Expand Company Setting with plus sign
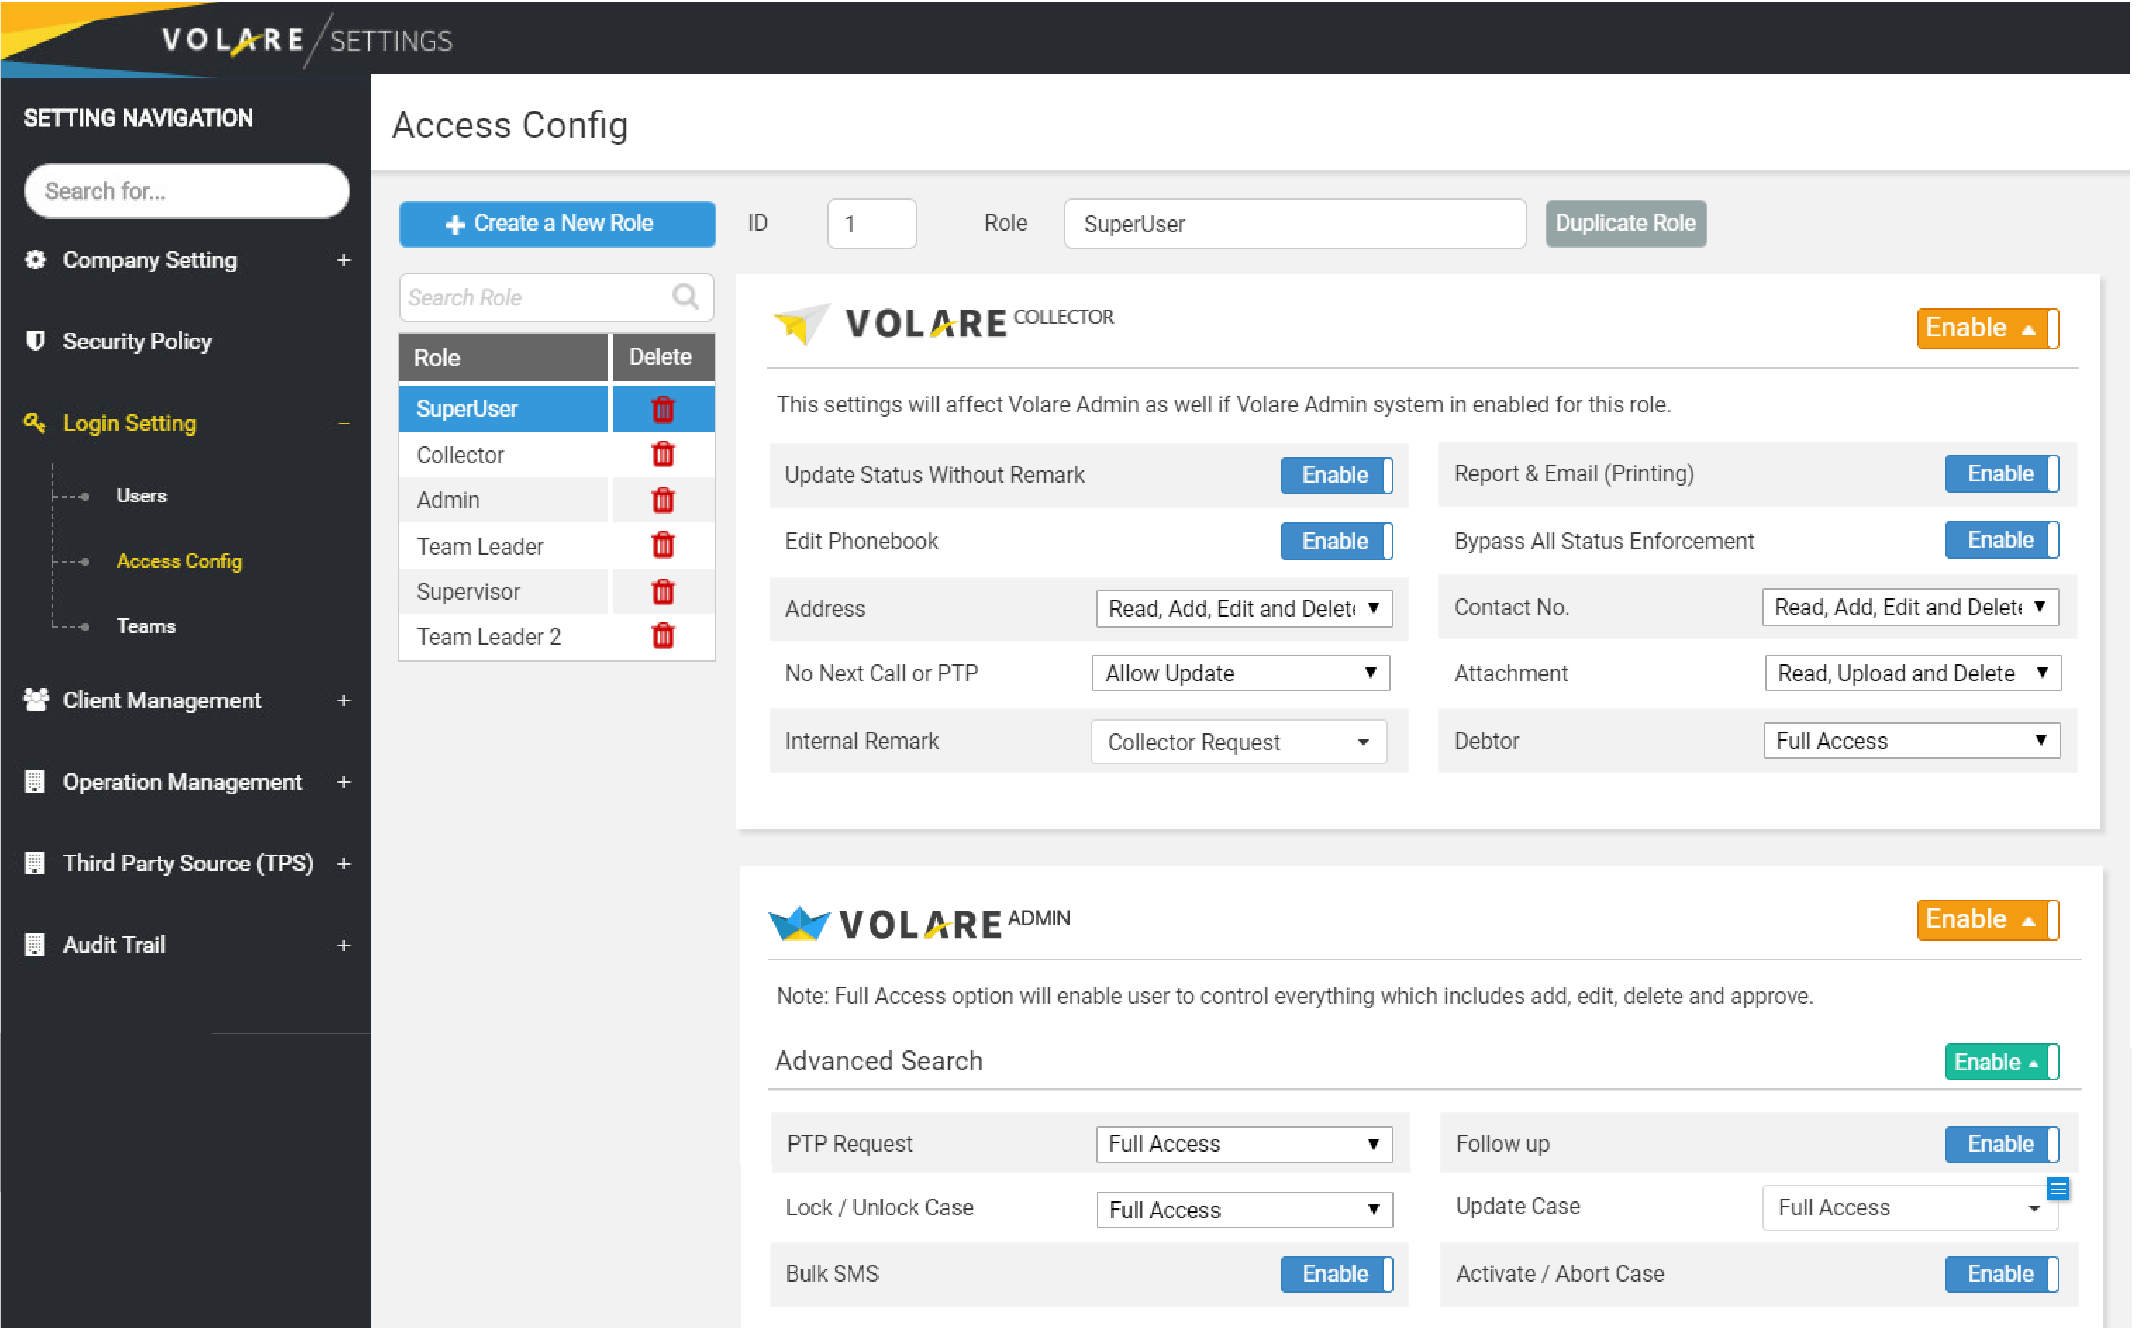 (x=344, y=260)
